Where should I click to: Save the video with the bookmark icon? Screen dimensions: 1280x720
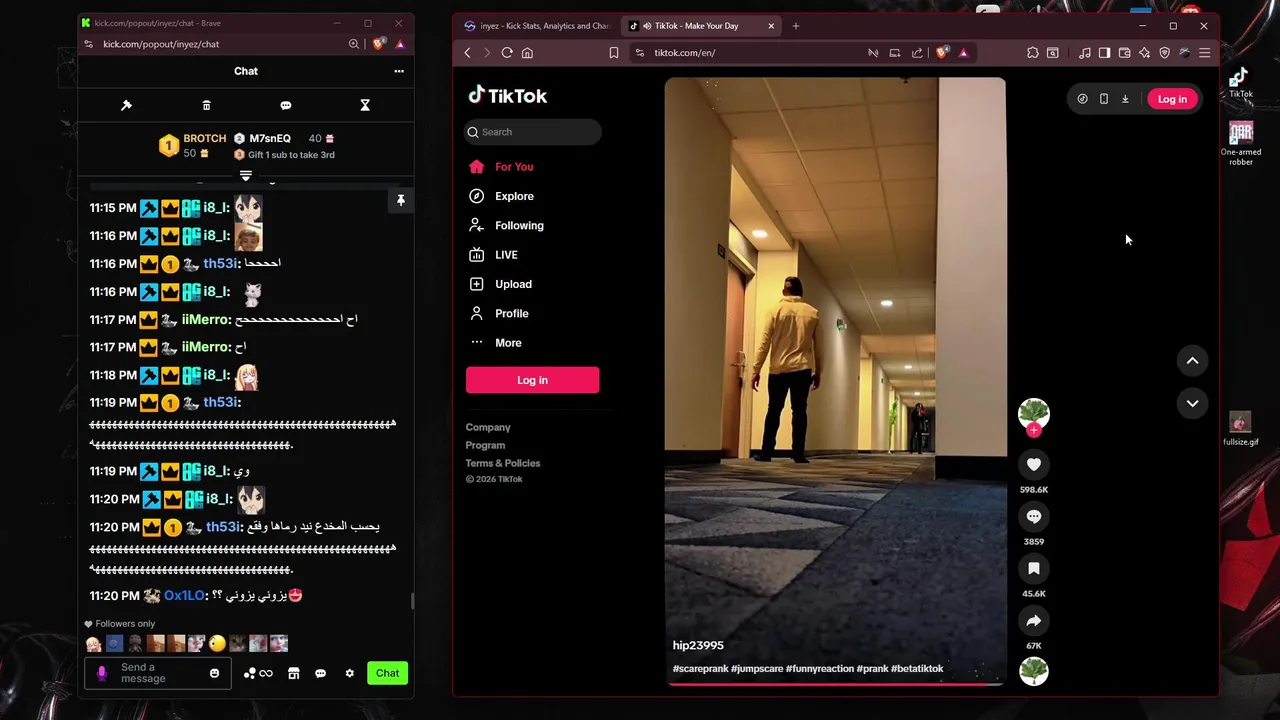point(1034,568)
